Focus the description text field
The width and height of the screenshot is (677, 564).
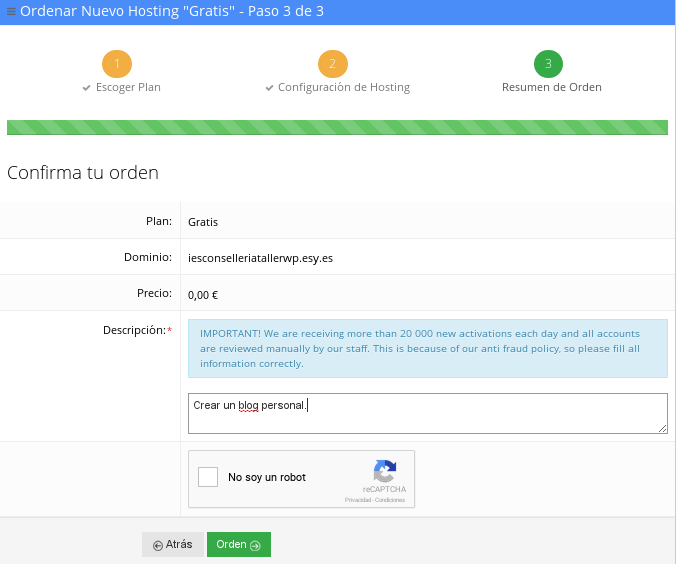(427, 413)
